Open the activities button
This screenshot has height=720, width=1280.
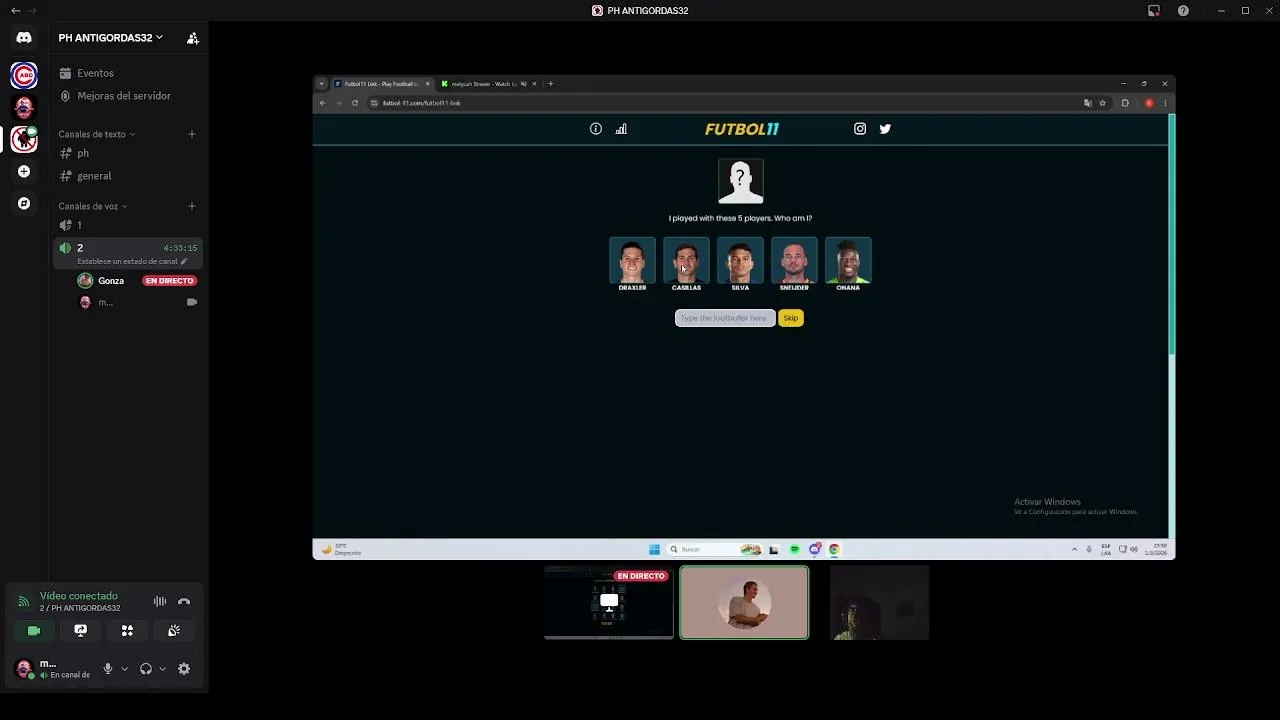tap(127, 631)
